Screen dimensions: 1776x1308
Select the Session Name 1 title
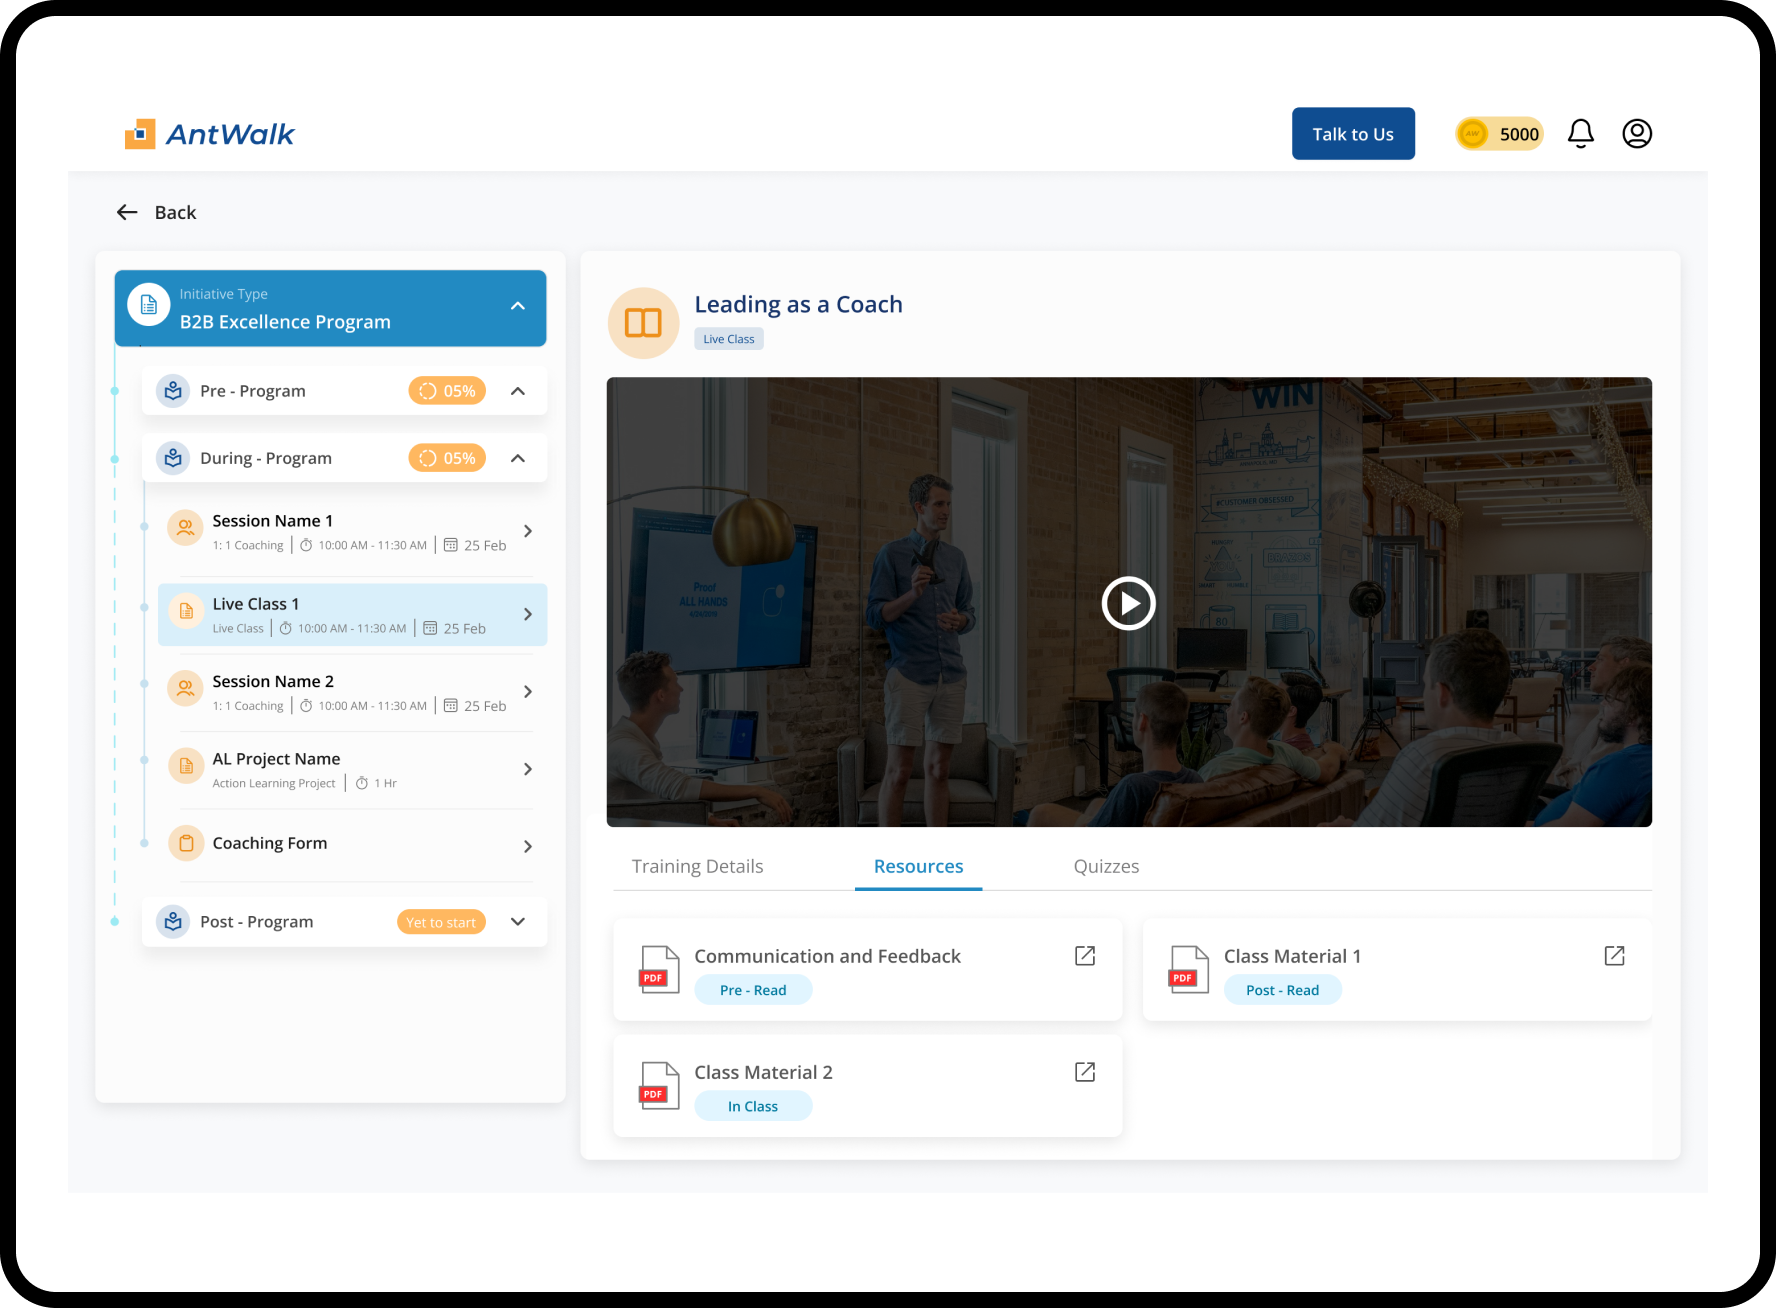pos(272,521)
